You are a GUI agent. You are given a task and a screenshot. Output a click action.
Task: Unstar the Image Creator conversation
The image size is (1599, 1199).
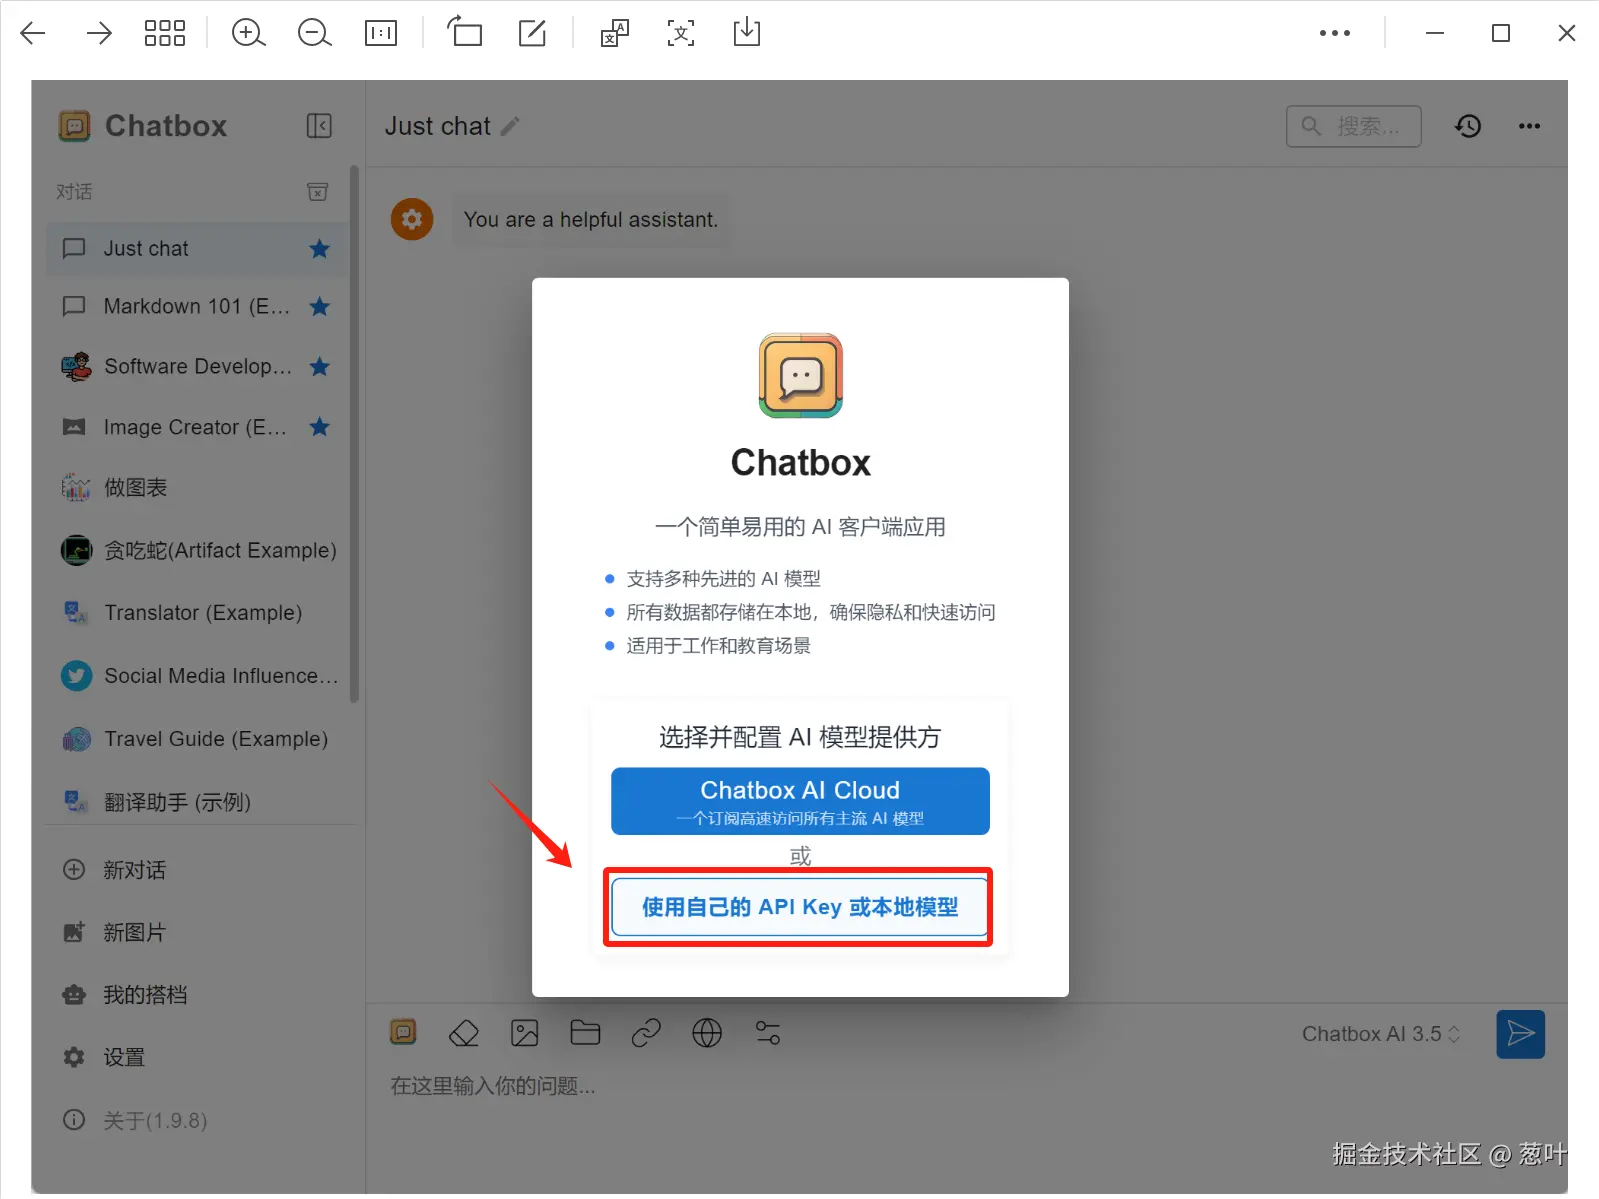(319, 427)
